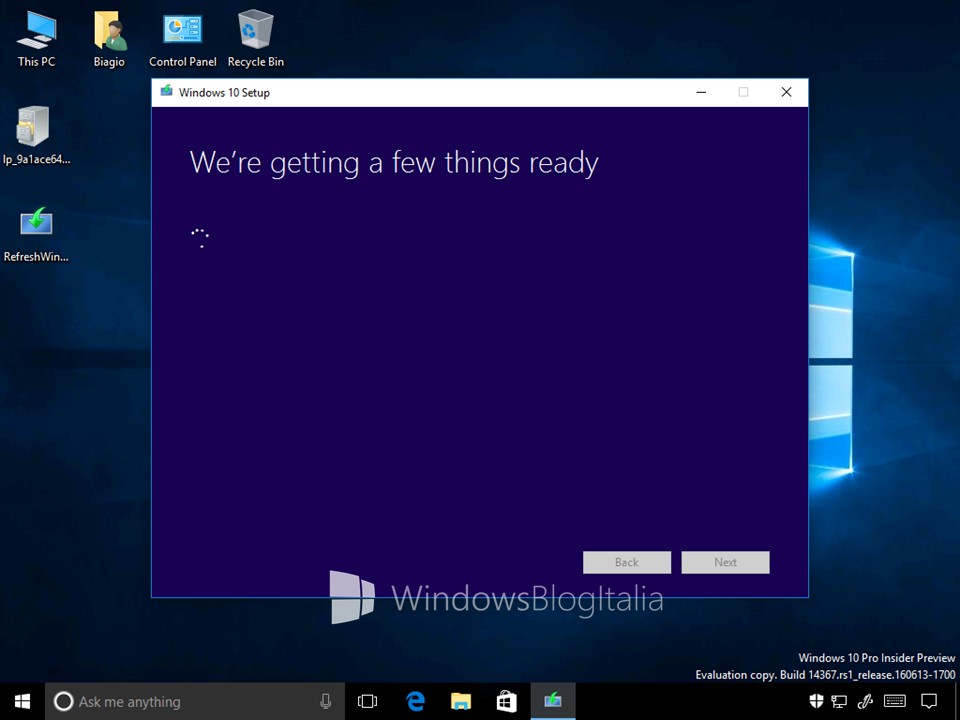Select the Biagio user folder icon
The image size is (960, 720).
(x=109, y=39)
